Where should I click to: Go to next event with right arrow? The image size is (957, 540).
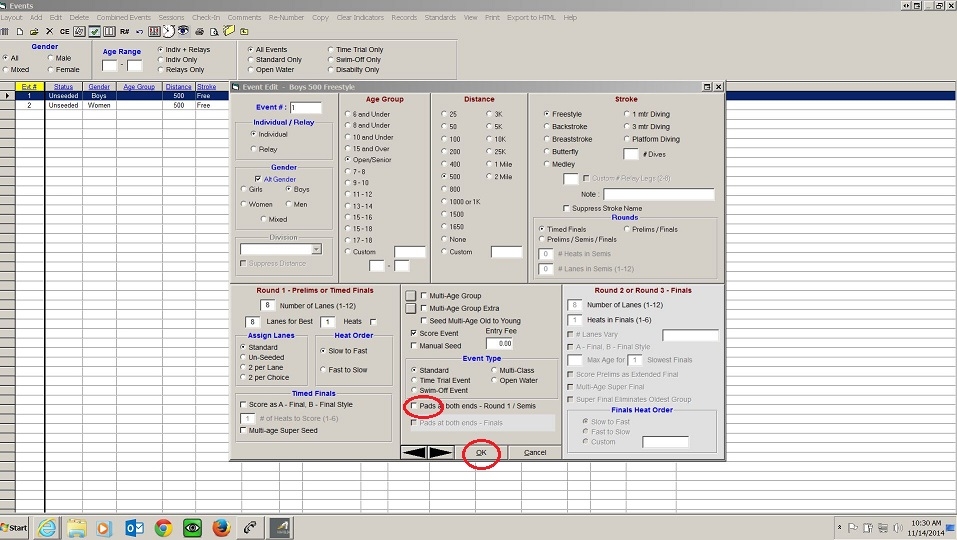(440, 452)
